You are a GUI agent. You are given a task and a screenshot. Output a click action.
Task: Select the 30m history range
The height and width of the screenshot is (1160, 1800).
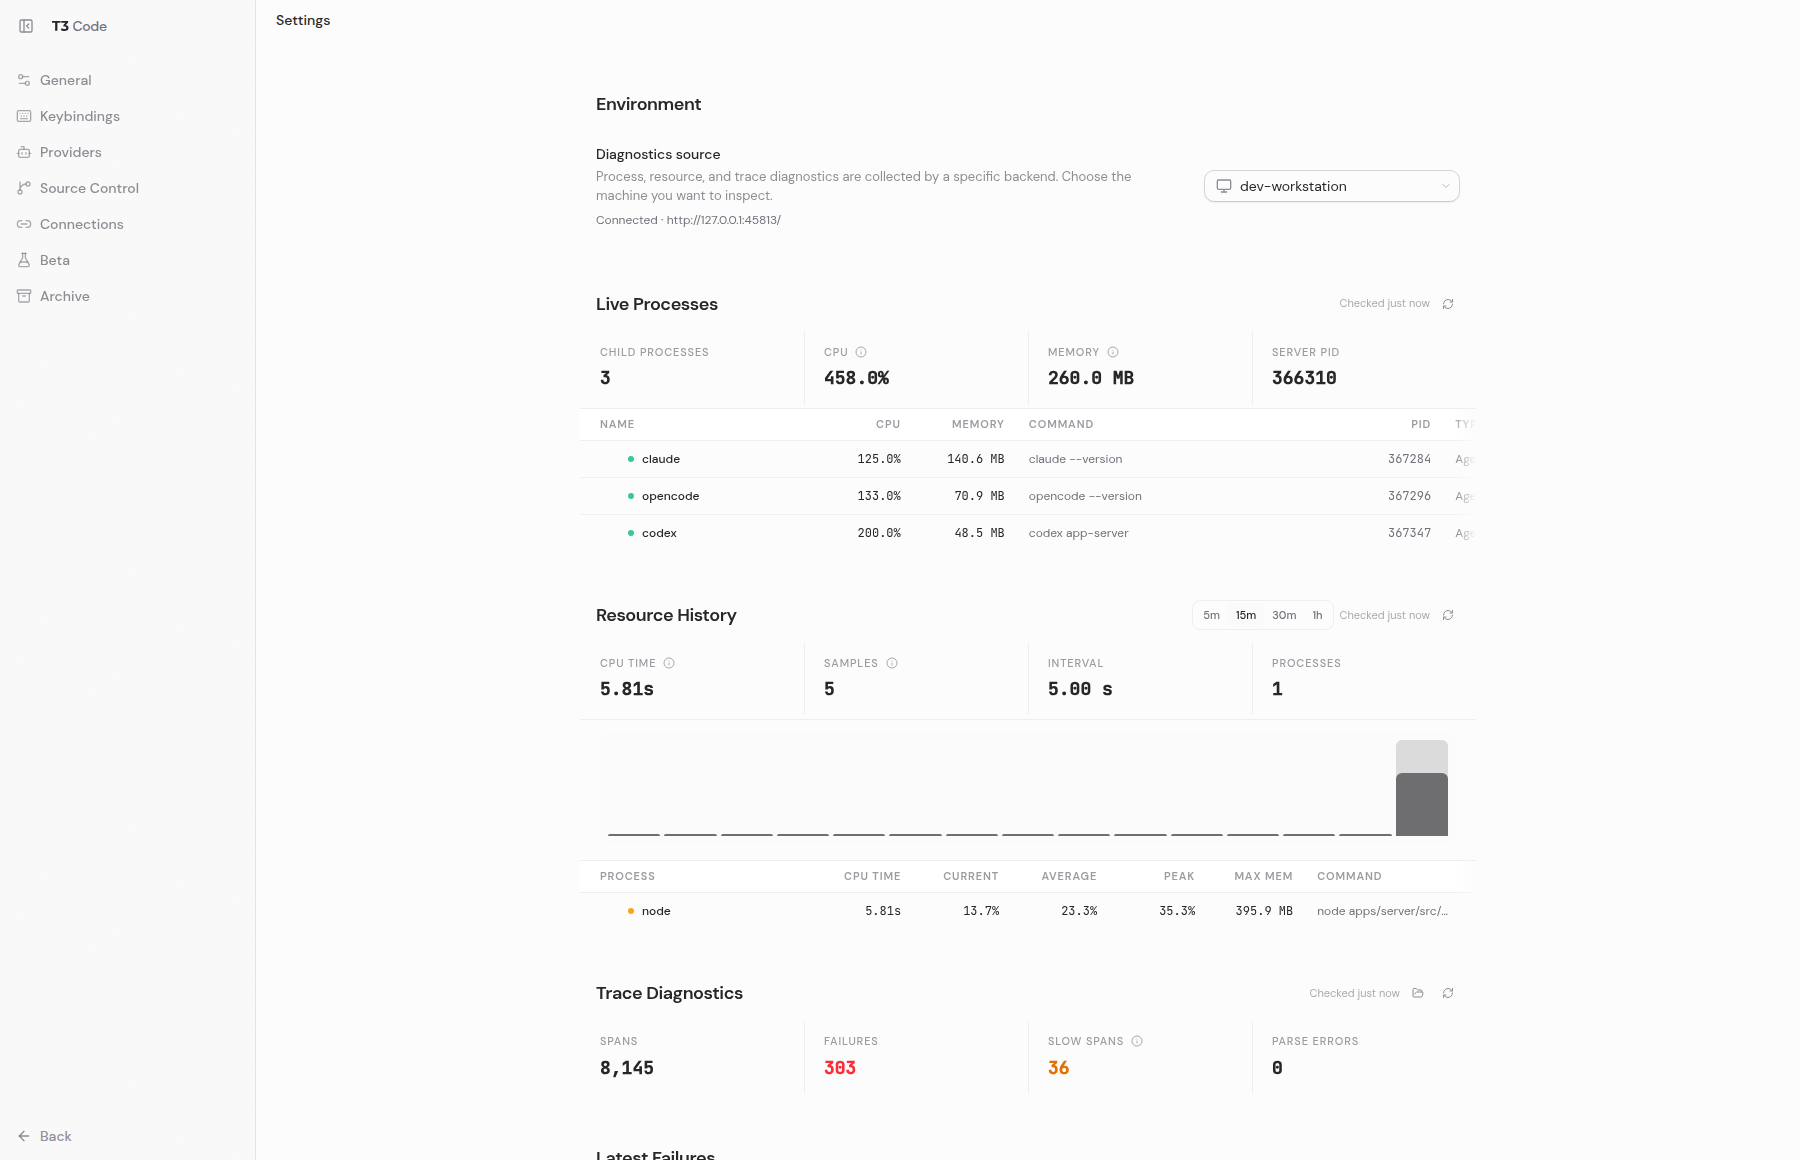tap(1284, 615)
